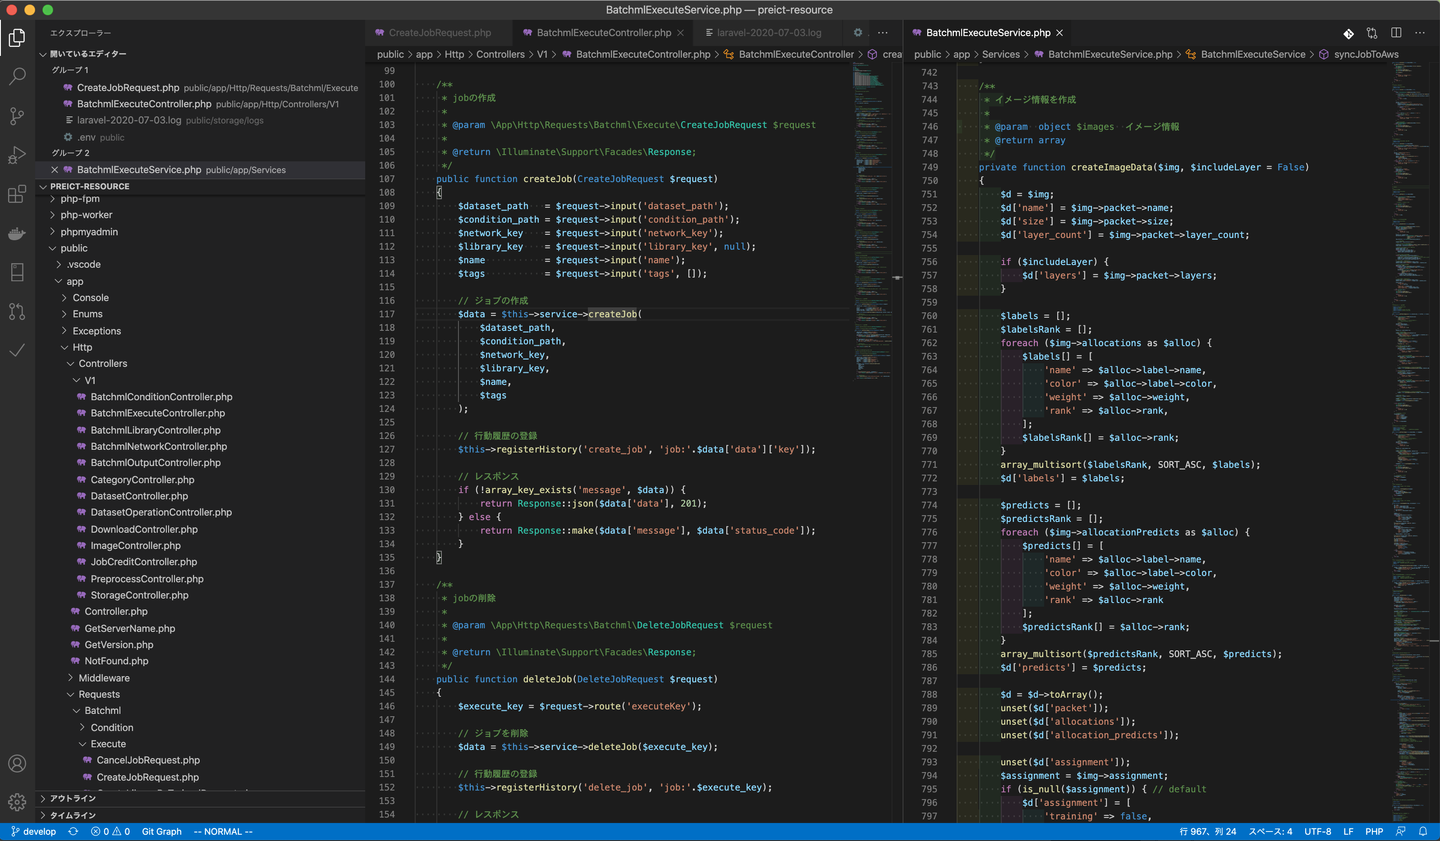1440x841 pixels.
Task: Open the Source Control view
Action: (x=17, y=116)
